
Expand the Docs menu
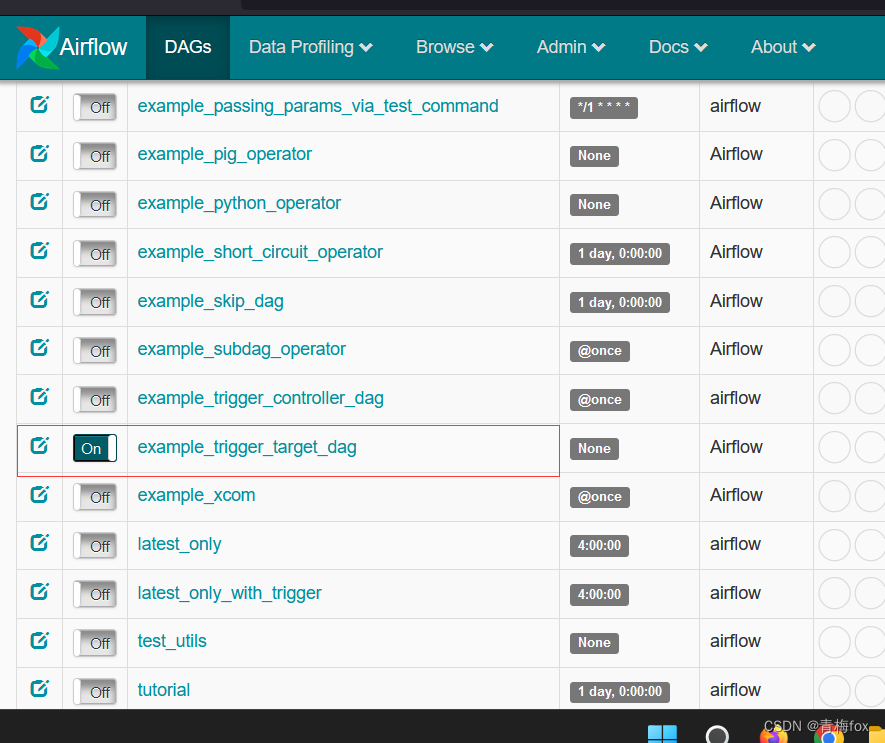click(x=677, y=46)
